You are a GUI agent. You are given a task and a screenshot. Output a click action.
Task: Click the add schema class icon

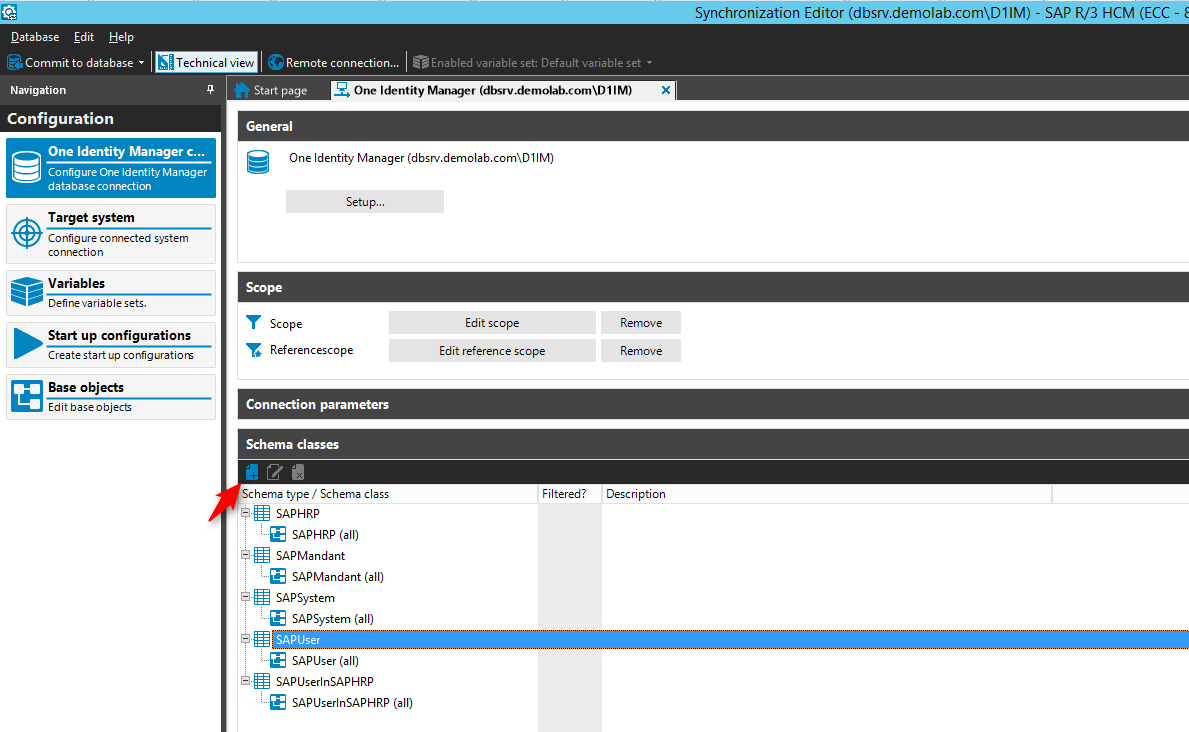(x=252, y=472)
